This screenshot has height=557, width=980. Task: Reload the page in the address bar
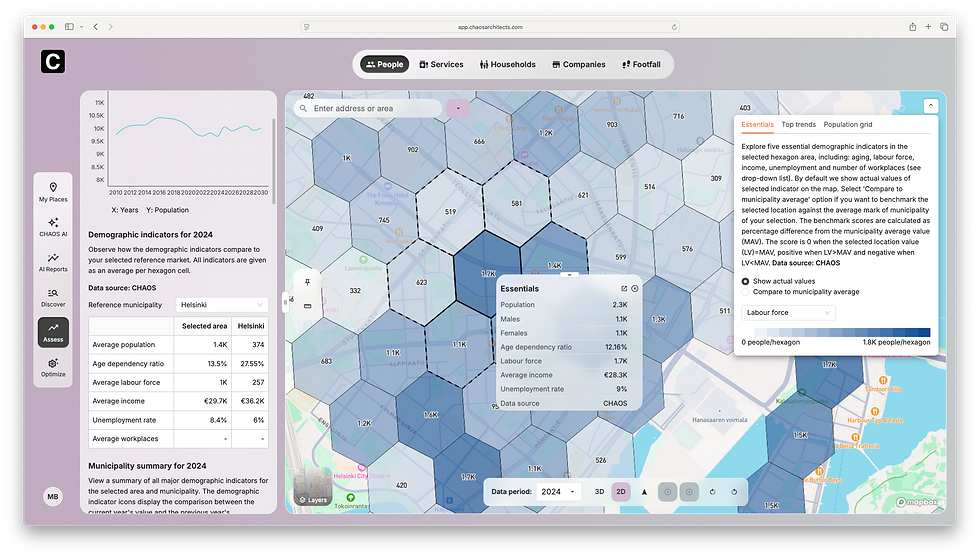(x=674, y=27)
